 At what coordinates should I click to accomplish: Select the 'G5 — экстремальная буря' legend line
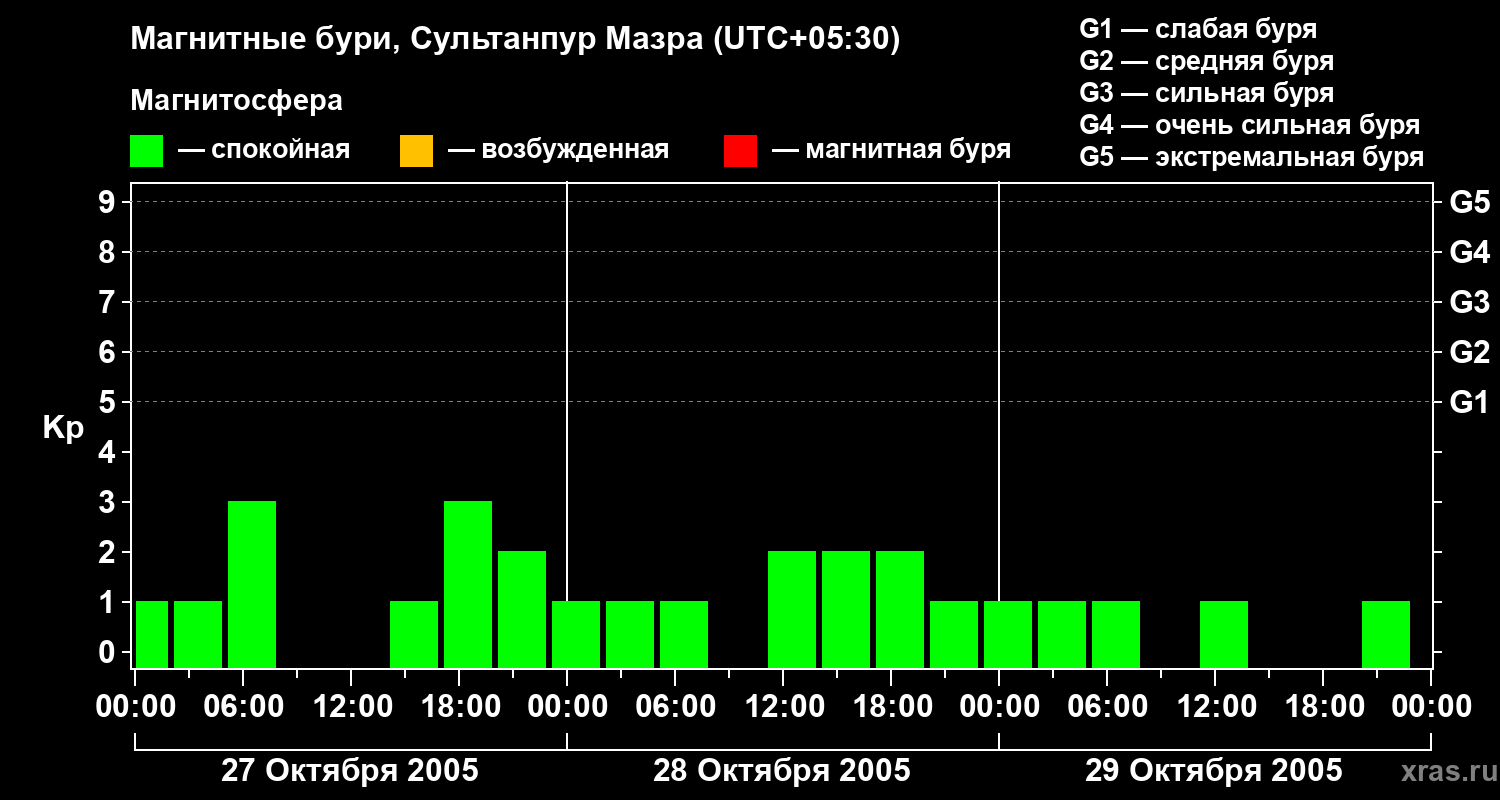1252,157
